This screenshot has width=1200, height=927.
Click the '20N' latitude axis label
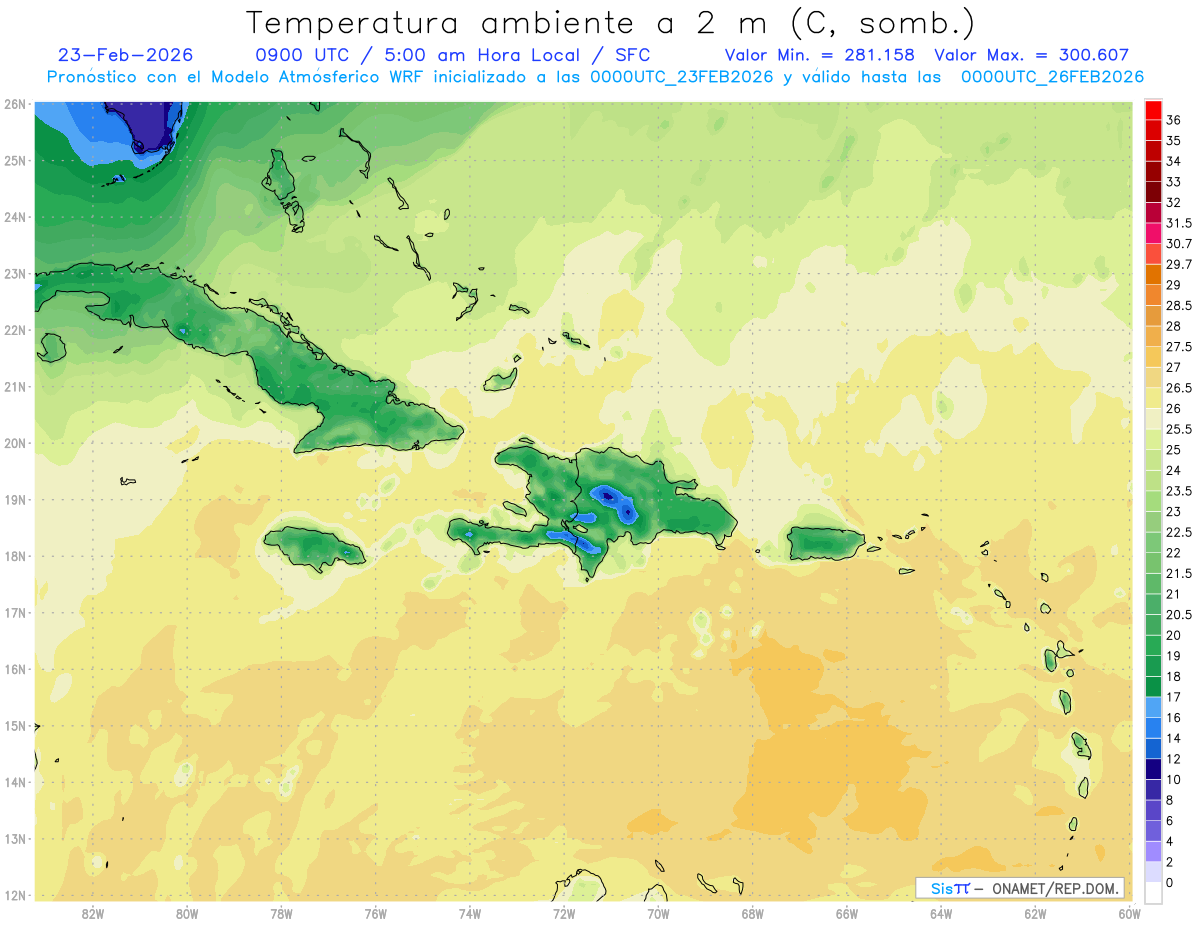point(15,443)
